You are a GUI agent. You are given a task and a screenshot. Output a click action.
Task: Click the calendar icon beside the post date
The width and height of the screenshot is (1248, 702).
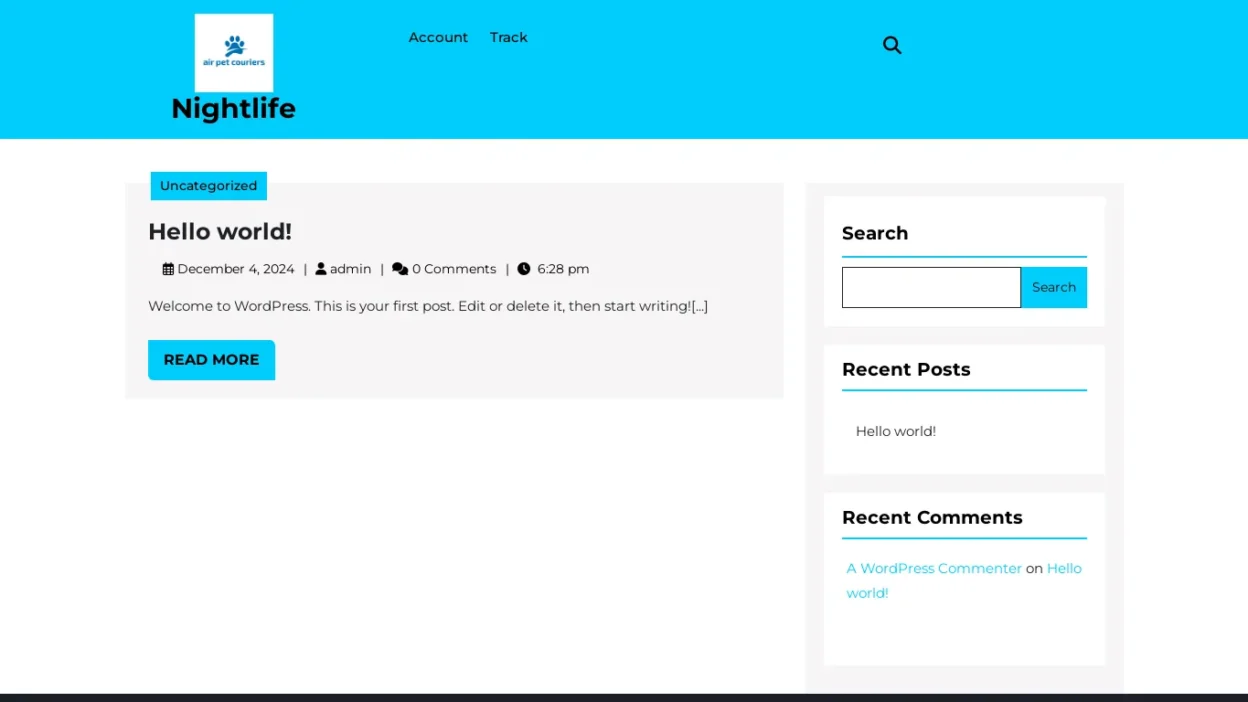coord(168,269)
